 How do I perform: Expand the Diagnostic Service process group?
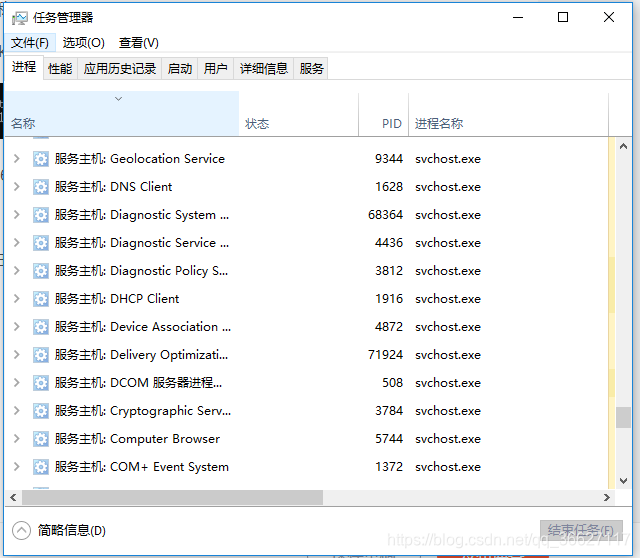[x=16, y=243]
